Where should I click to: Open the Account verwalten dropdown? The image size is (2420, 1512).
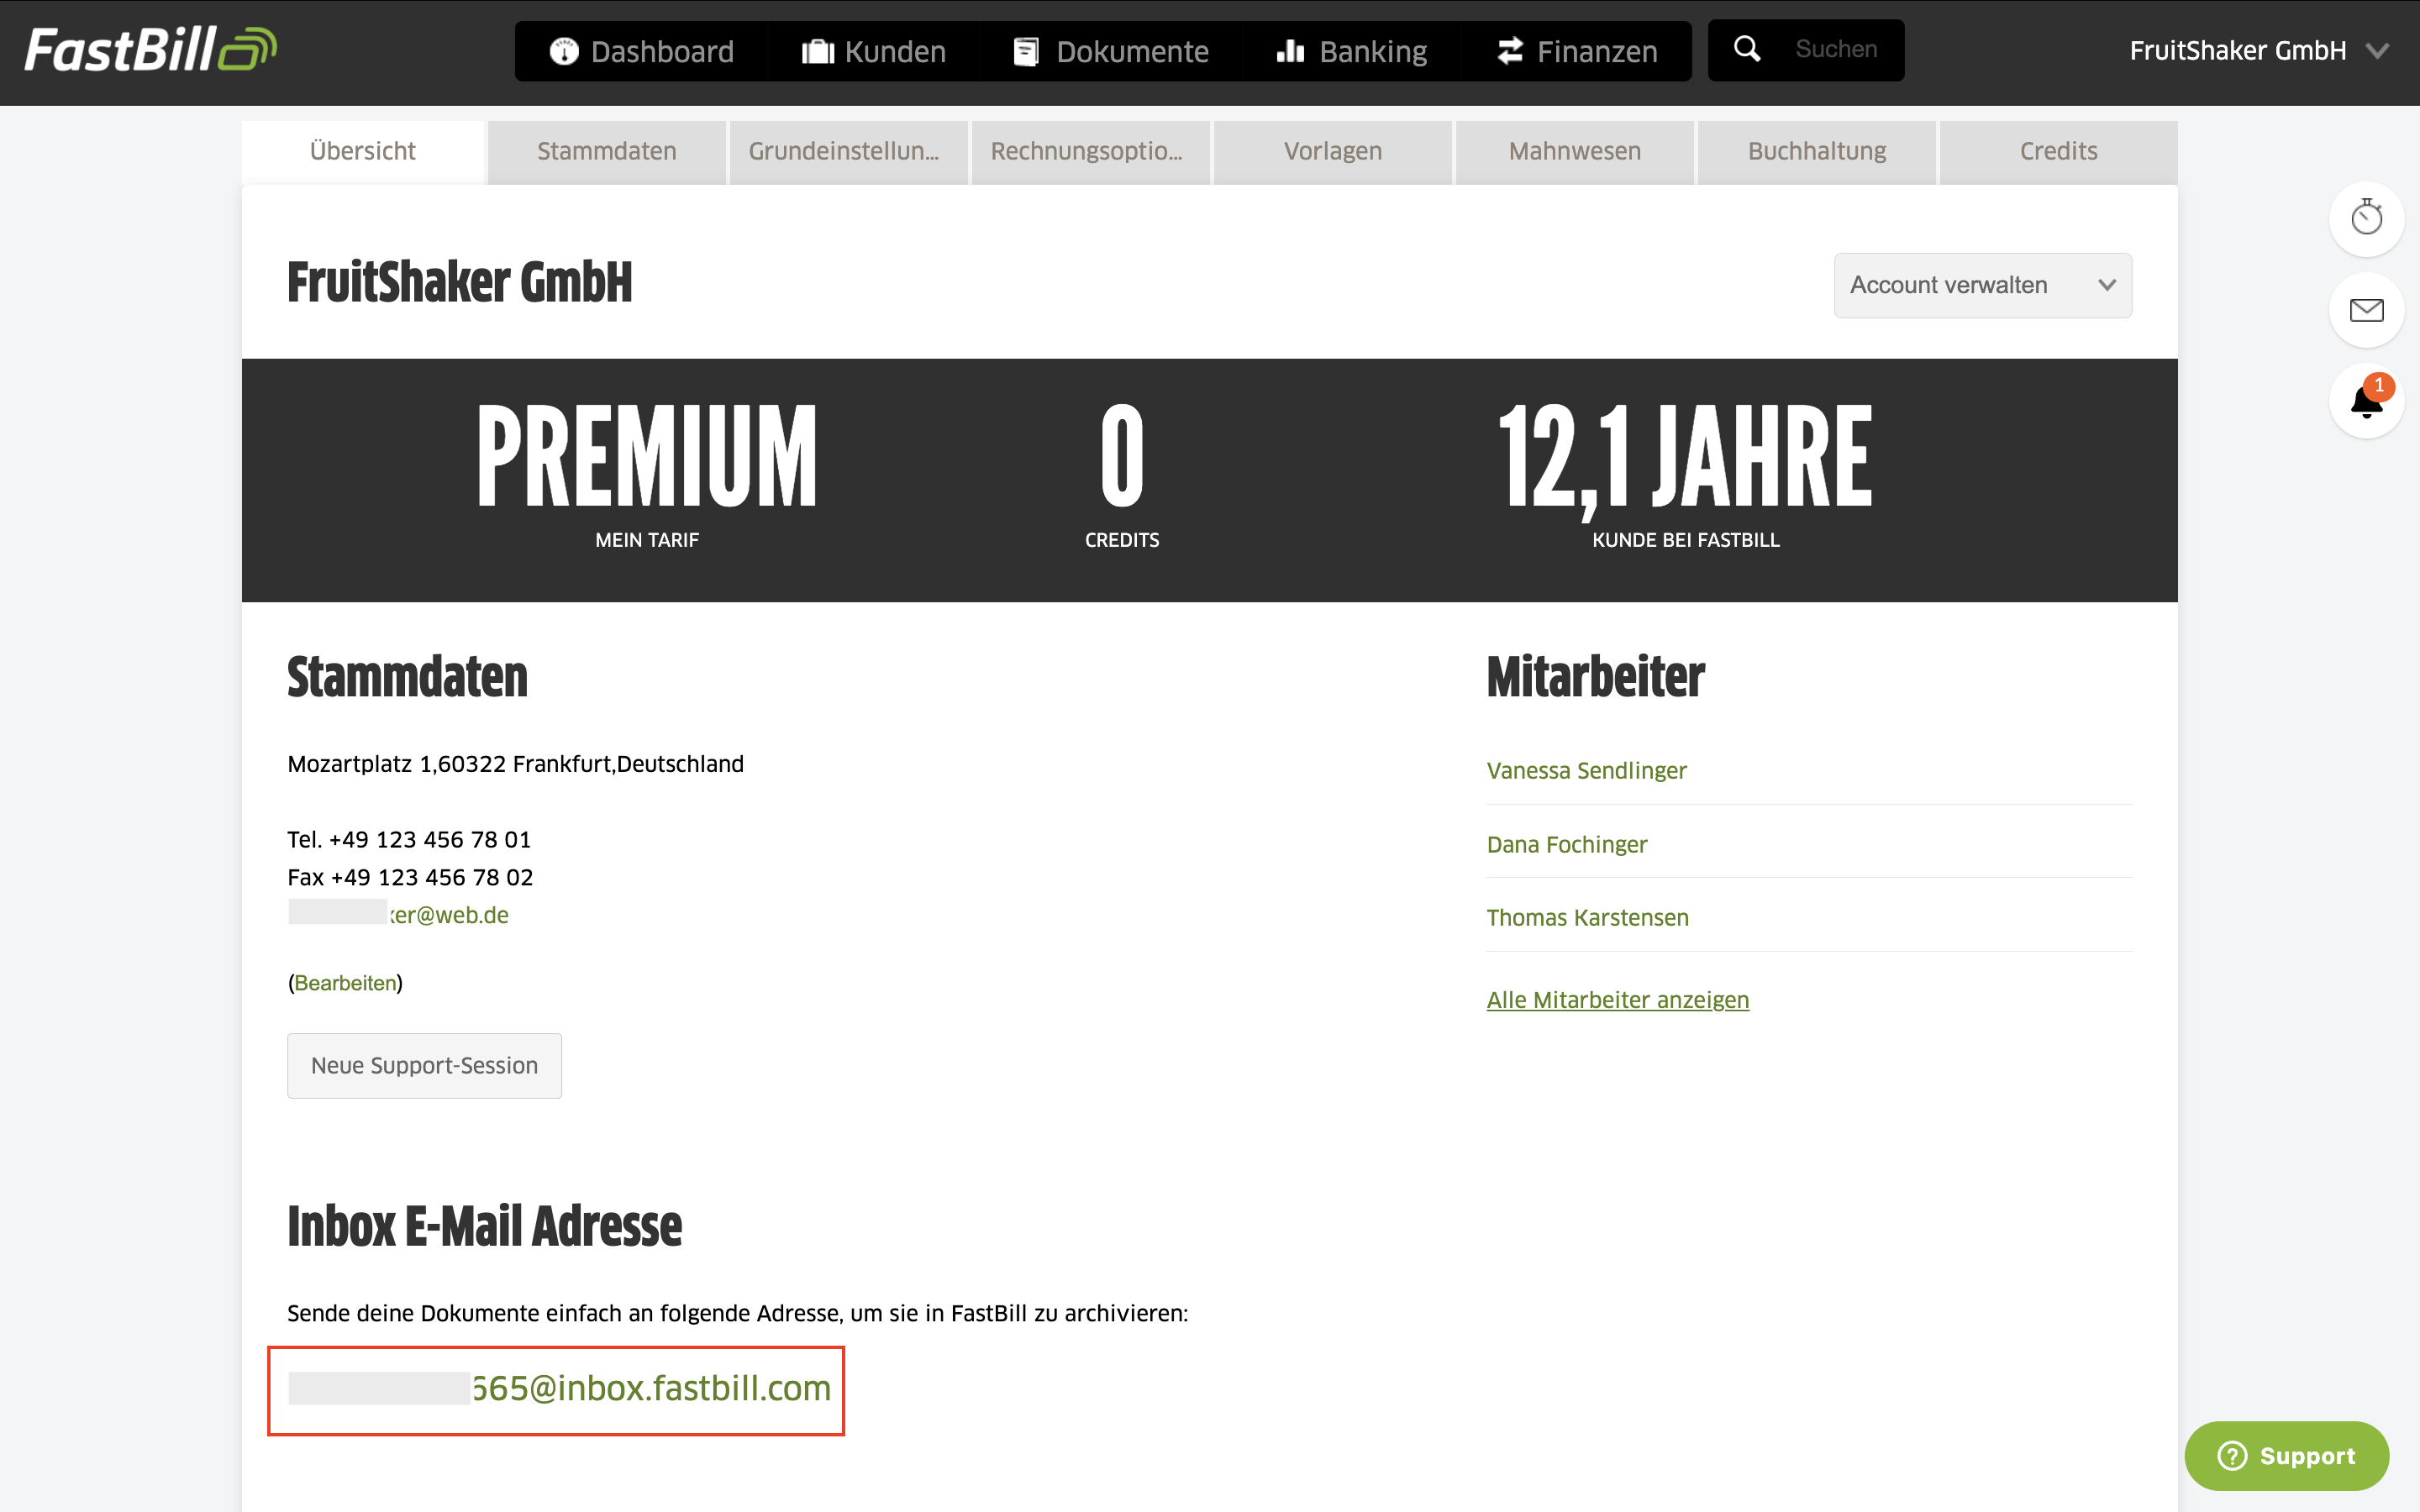(1982, 285)
